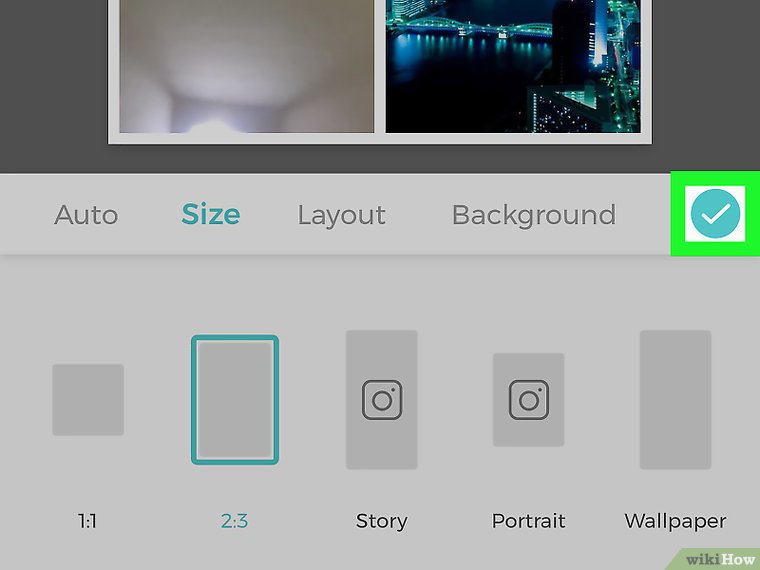The height and width of the screenshot is (570, 760).
Task: Tap the Instagram icon on Story size
Action: point(381,400)
